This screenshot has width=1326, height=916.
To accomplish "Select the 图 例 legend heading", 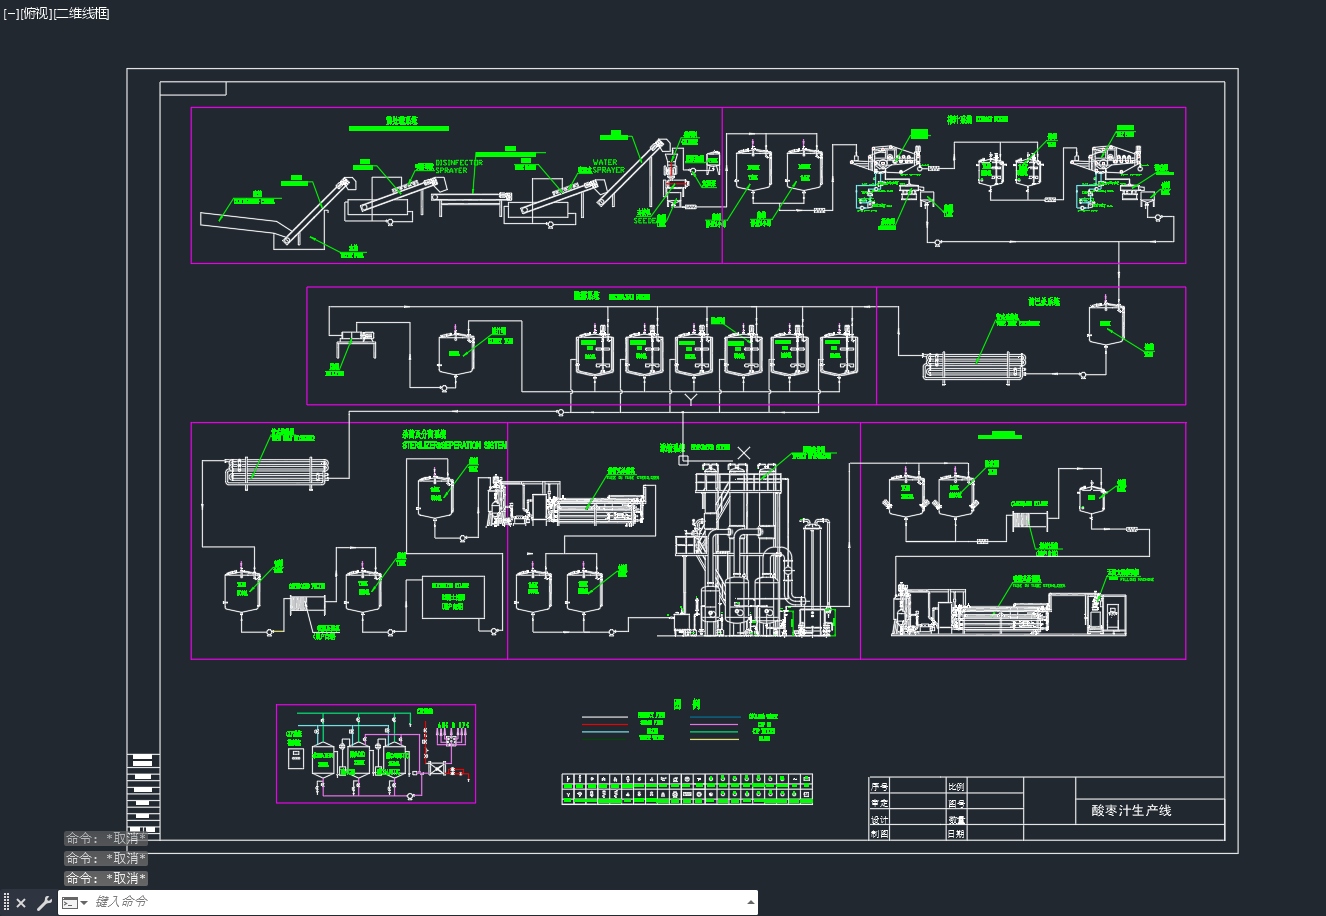I will pyautogui.click(x=685, y=704).
